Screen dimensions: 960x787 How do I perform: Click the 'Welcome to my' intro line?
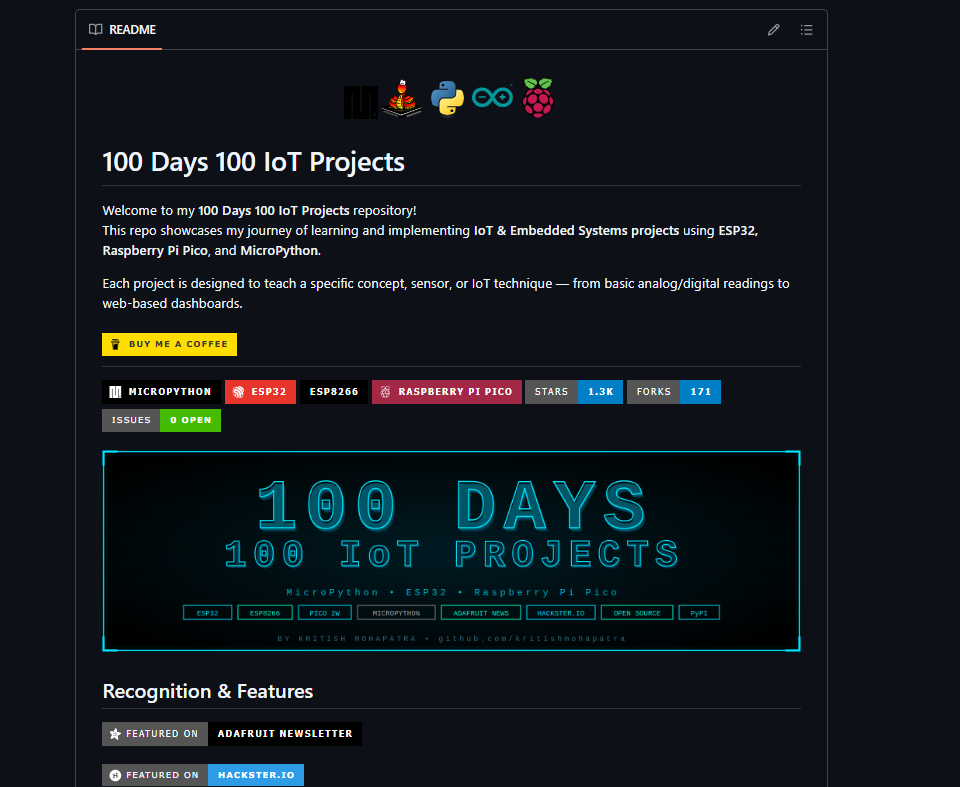[x=259, y=211]
